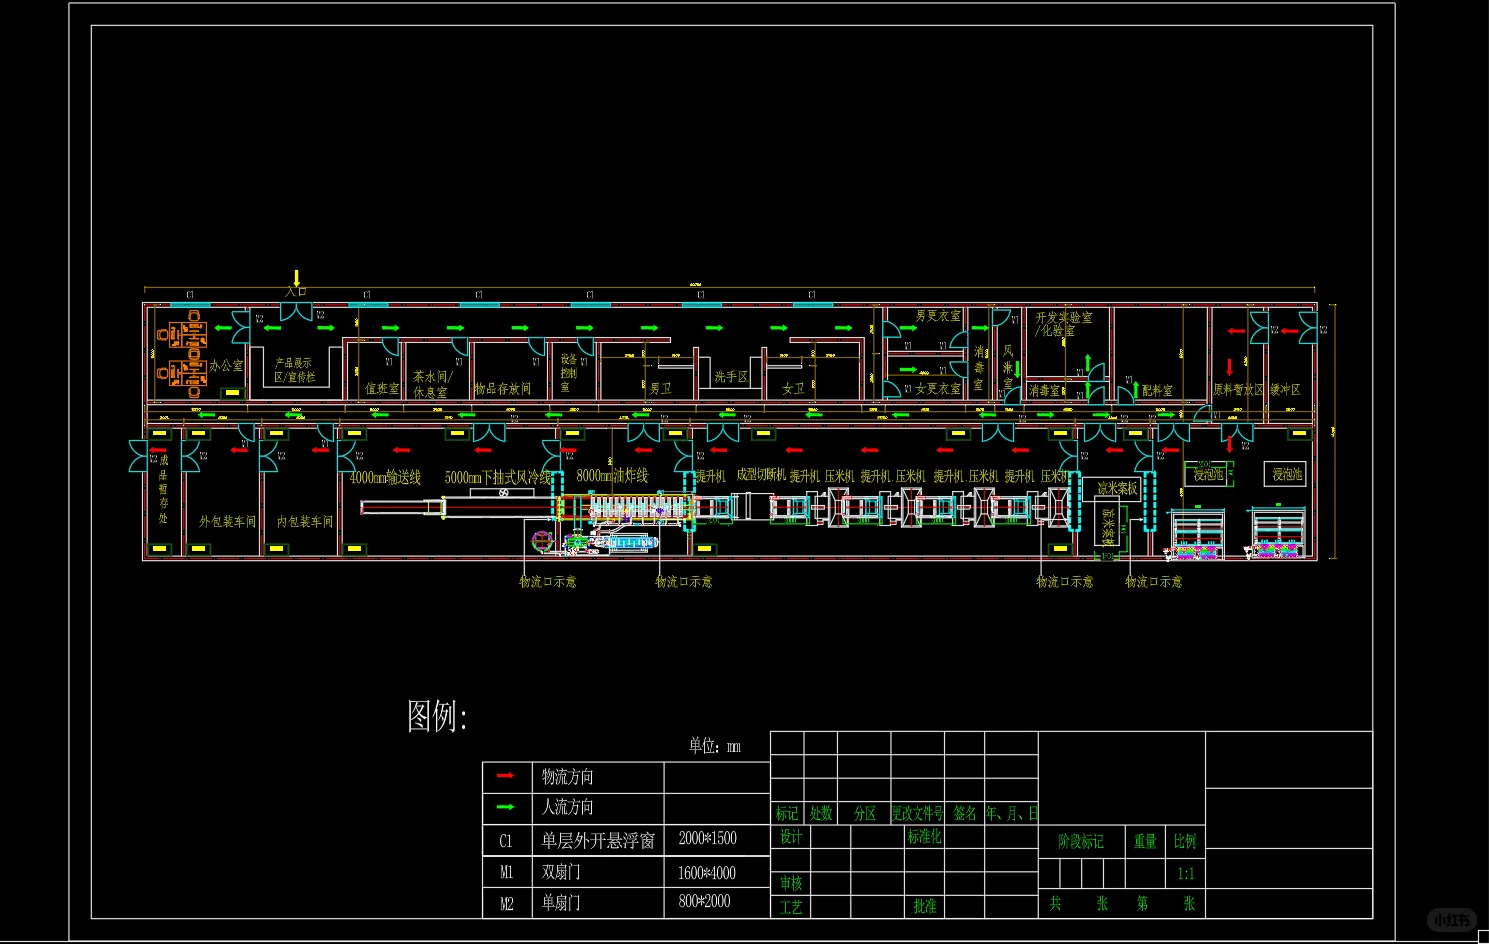Image resolution: width=1489 pixels, height=944 pixels.
Task: Click the 阶段标记 title block cell
Action: click(1081, 842)
